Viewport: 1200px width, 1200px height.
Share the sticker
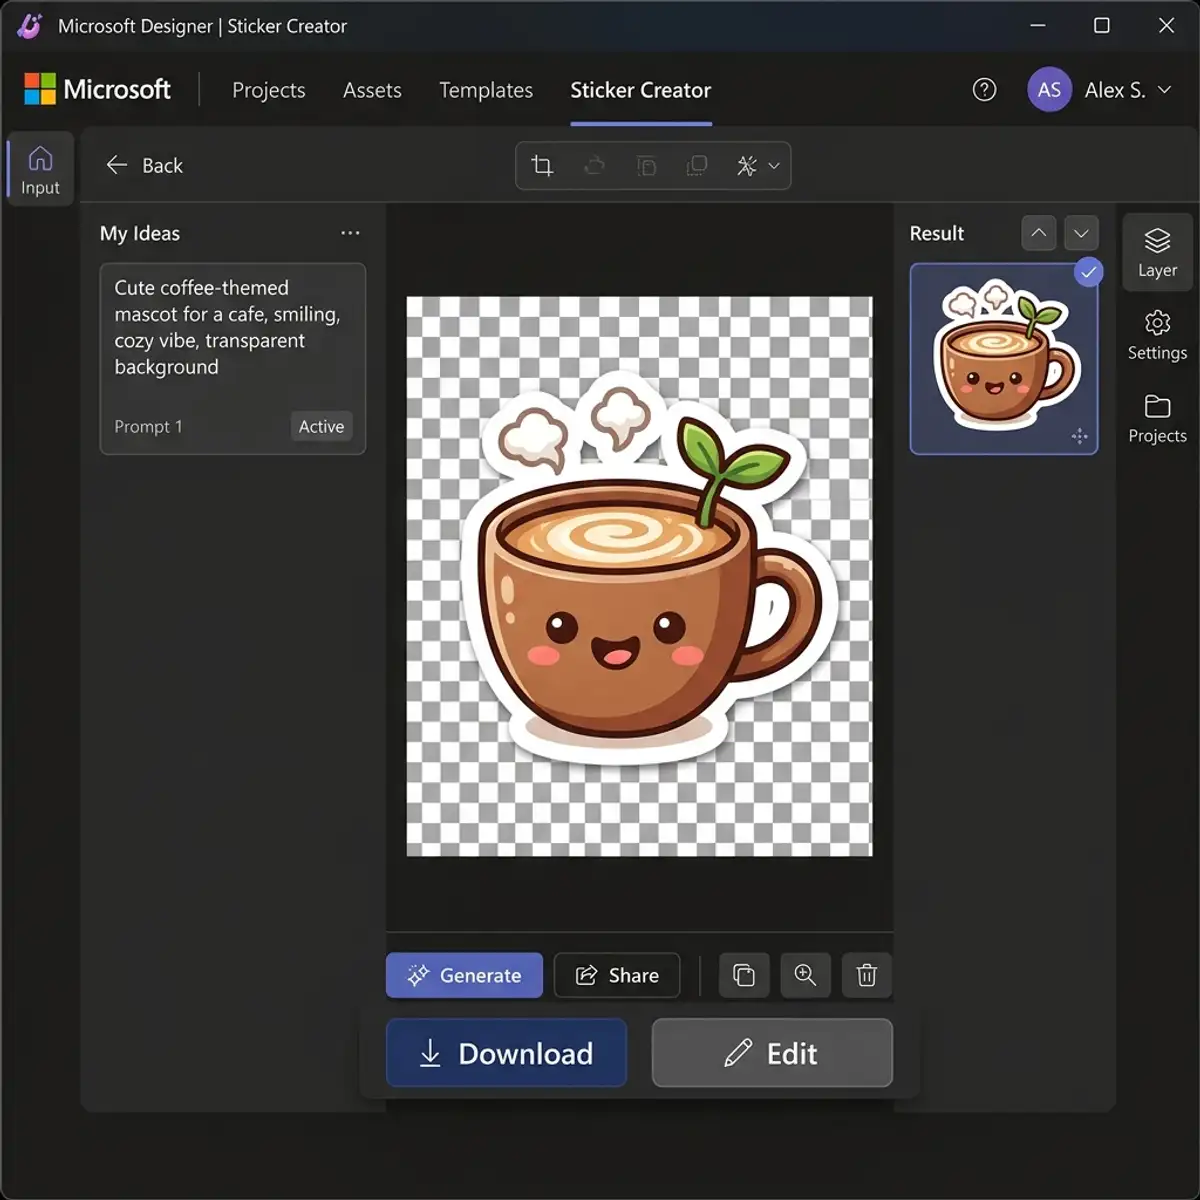click(x=617, y=975)
